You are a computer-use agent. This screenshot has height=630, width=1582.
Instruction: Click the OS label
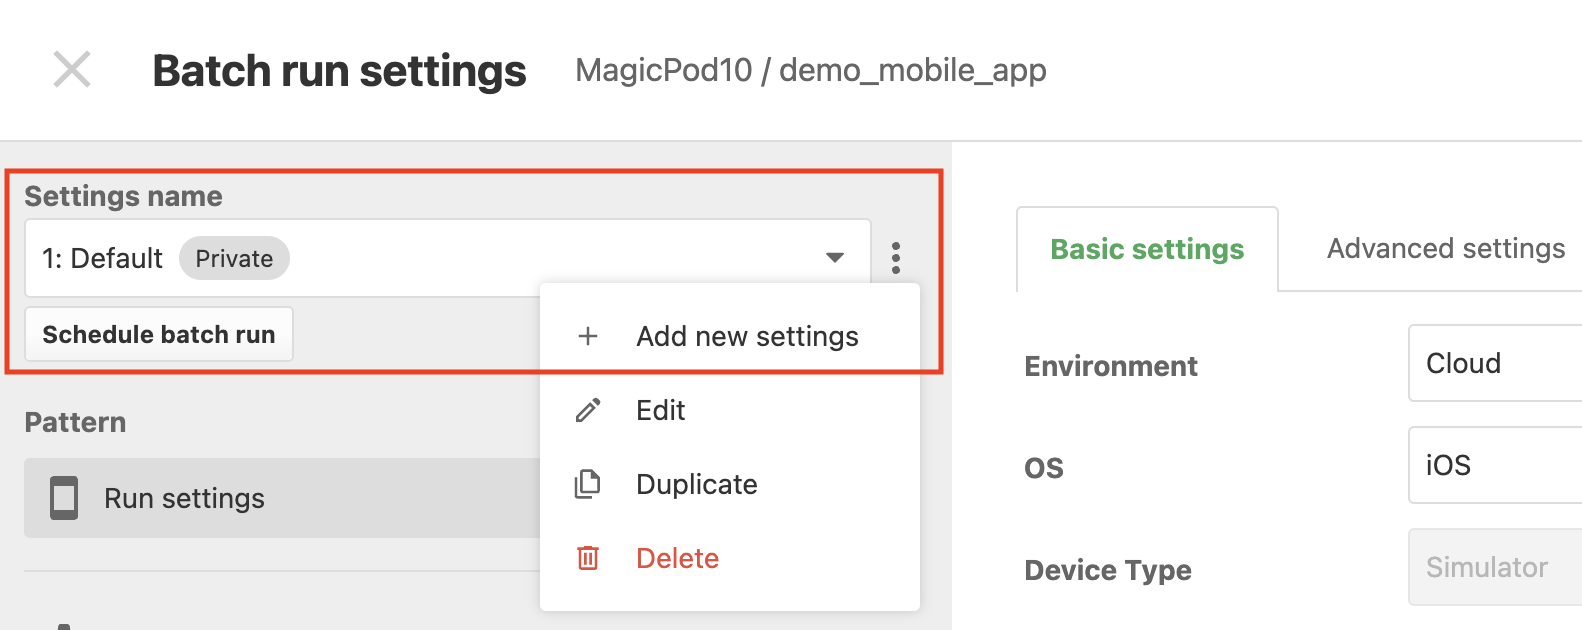click(x=1044, y=468)
